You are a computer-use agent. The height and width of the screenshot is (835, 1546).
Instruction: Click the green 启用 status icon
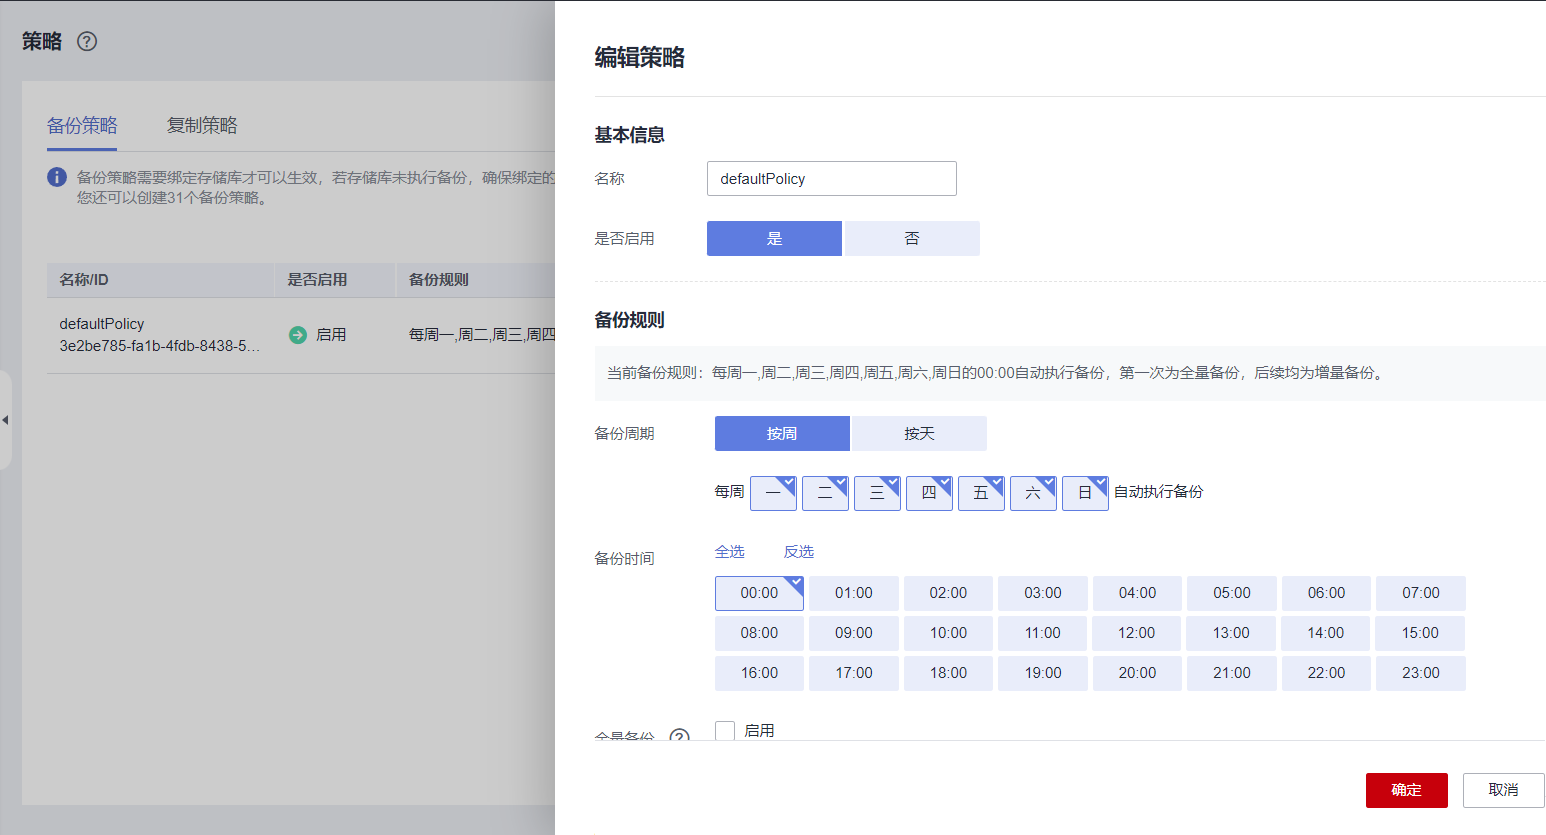tap(298, 335)
